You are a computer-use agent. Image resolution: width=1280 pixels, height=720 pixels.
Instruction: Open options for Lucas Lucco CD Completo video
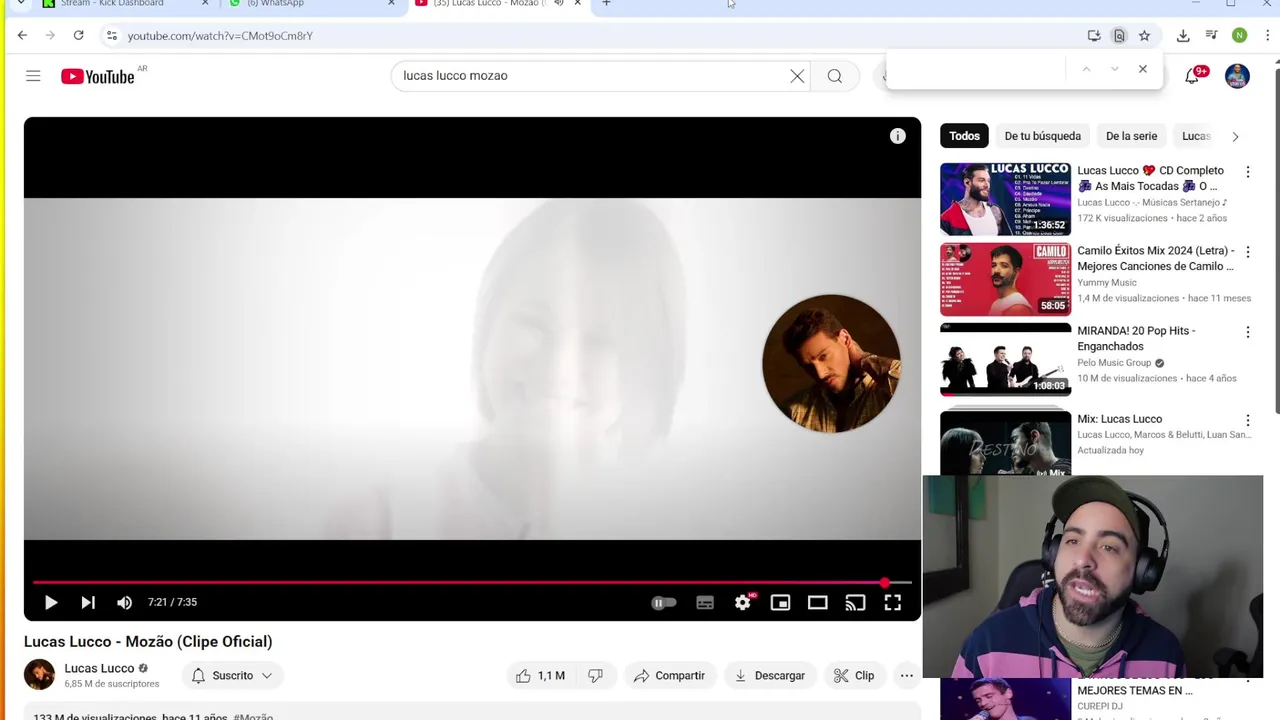(x=1248, y=172)
